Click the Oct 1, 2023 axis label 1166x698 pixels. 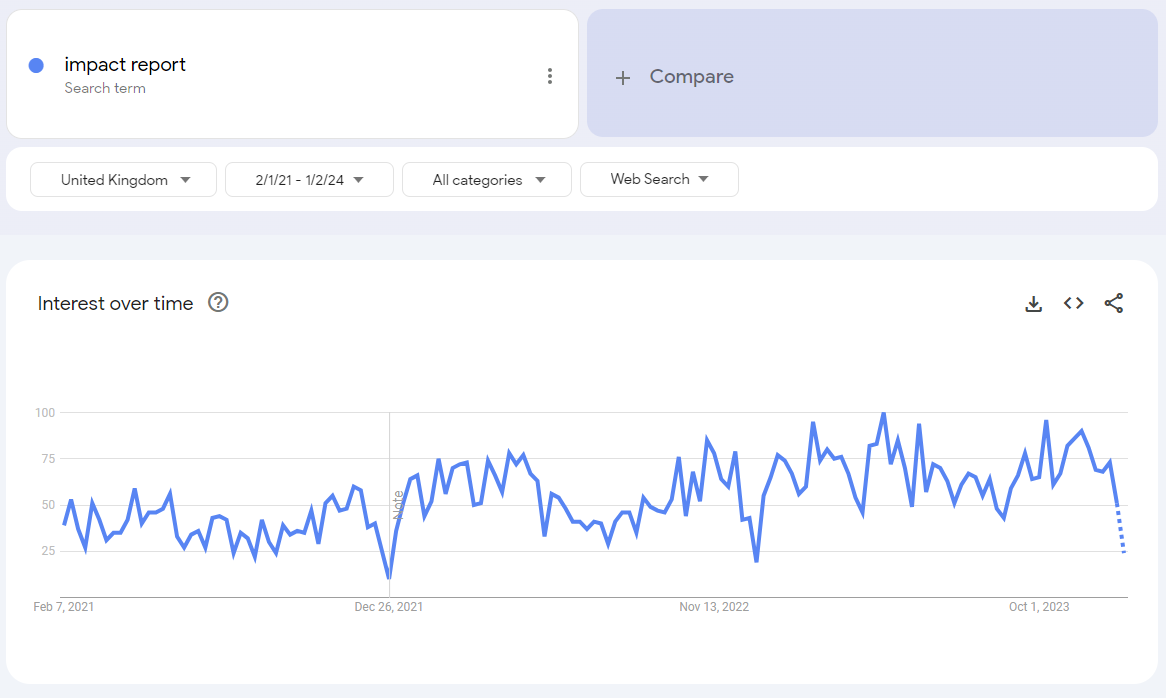(1039, 607)
